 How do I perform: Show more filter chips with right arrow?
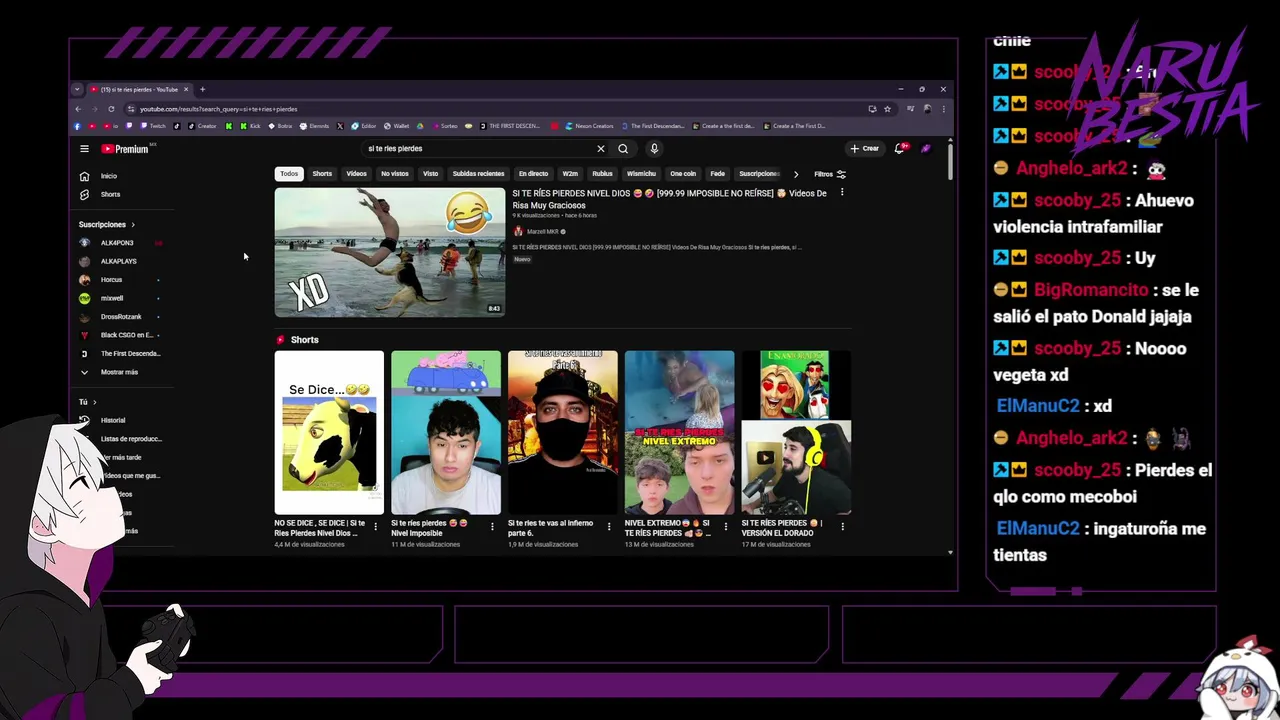pyautogui.click(x=796, y=174)
